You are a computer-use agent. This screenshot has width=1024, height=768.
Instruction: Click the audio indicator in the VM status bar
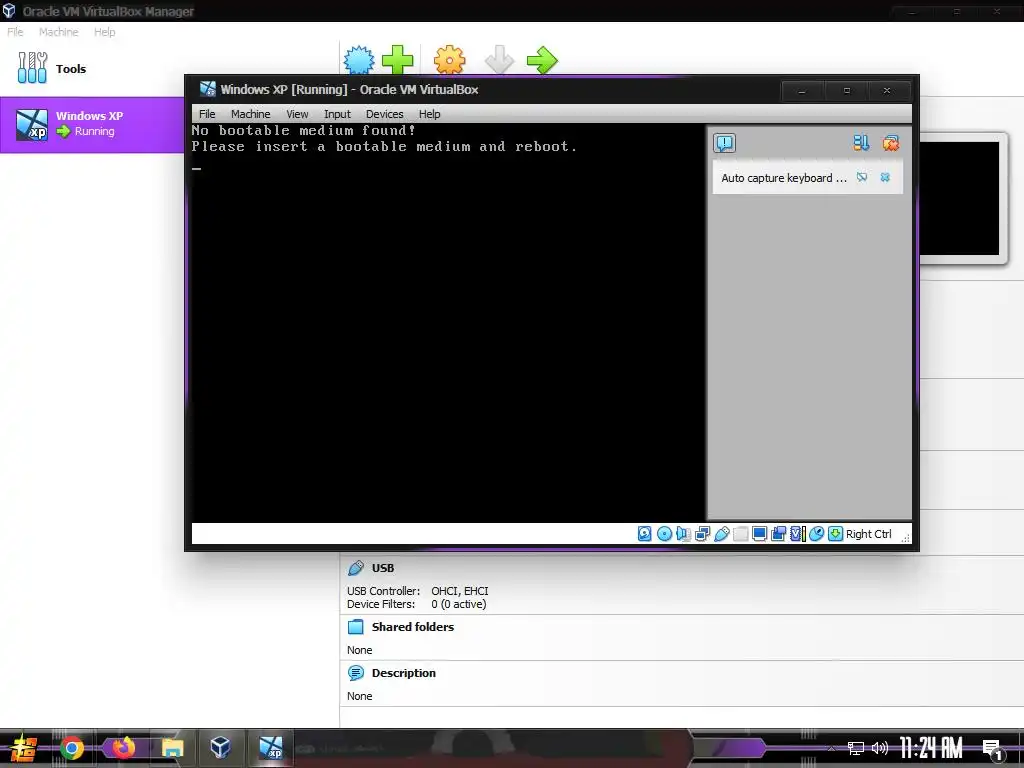click(683, 534)
